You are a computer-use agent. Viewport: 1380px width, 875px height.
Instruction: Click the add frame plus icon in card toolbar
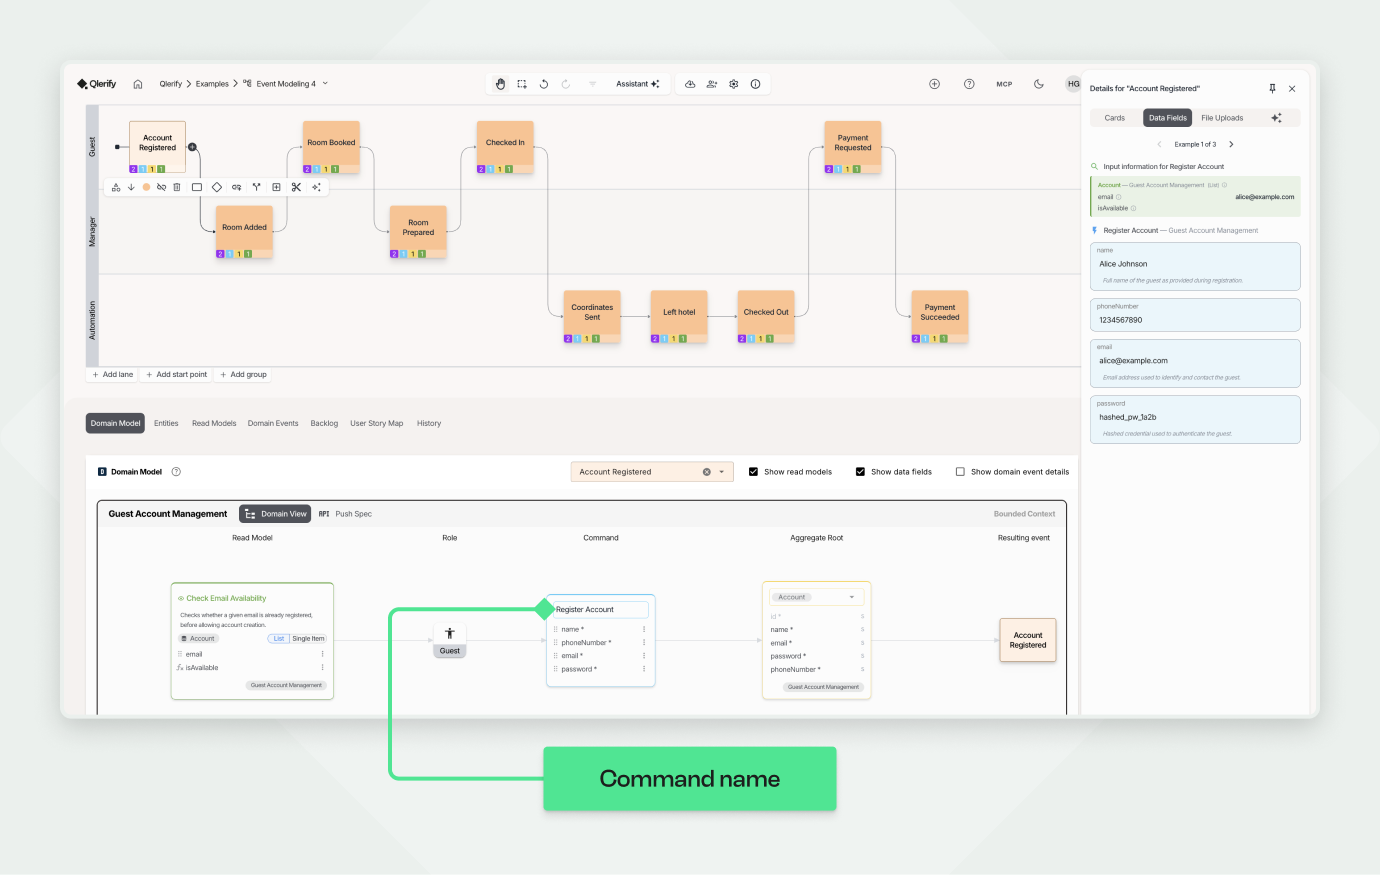coord(276,187)
